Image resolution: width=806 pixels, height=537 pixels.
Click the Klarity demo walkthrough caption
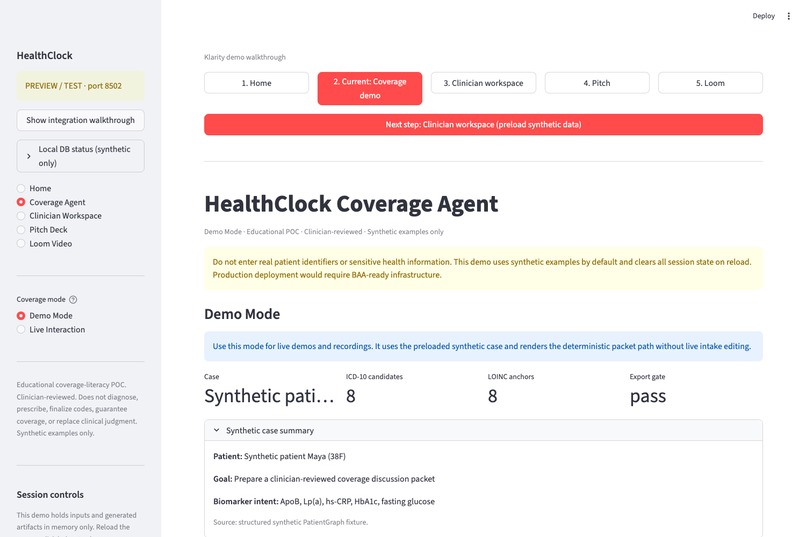point(245,57)
